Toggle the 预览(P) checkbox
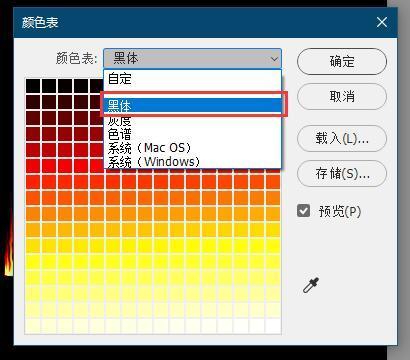410x360 pixels. pos(303,211)
